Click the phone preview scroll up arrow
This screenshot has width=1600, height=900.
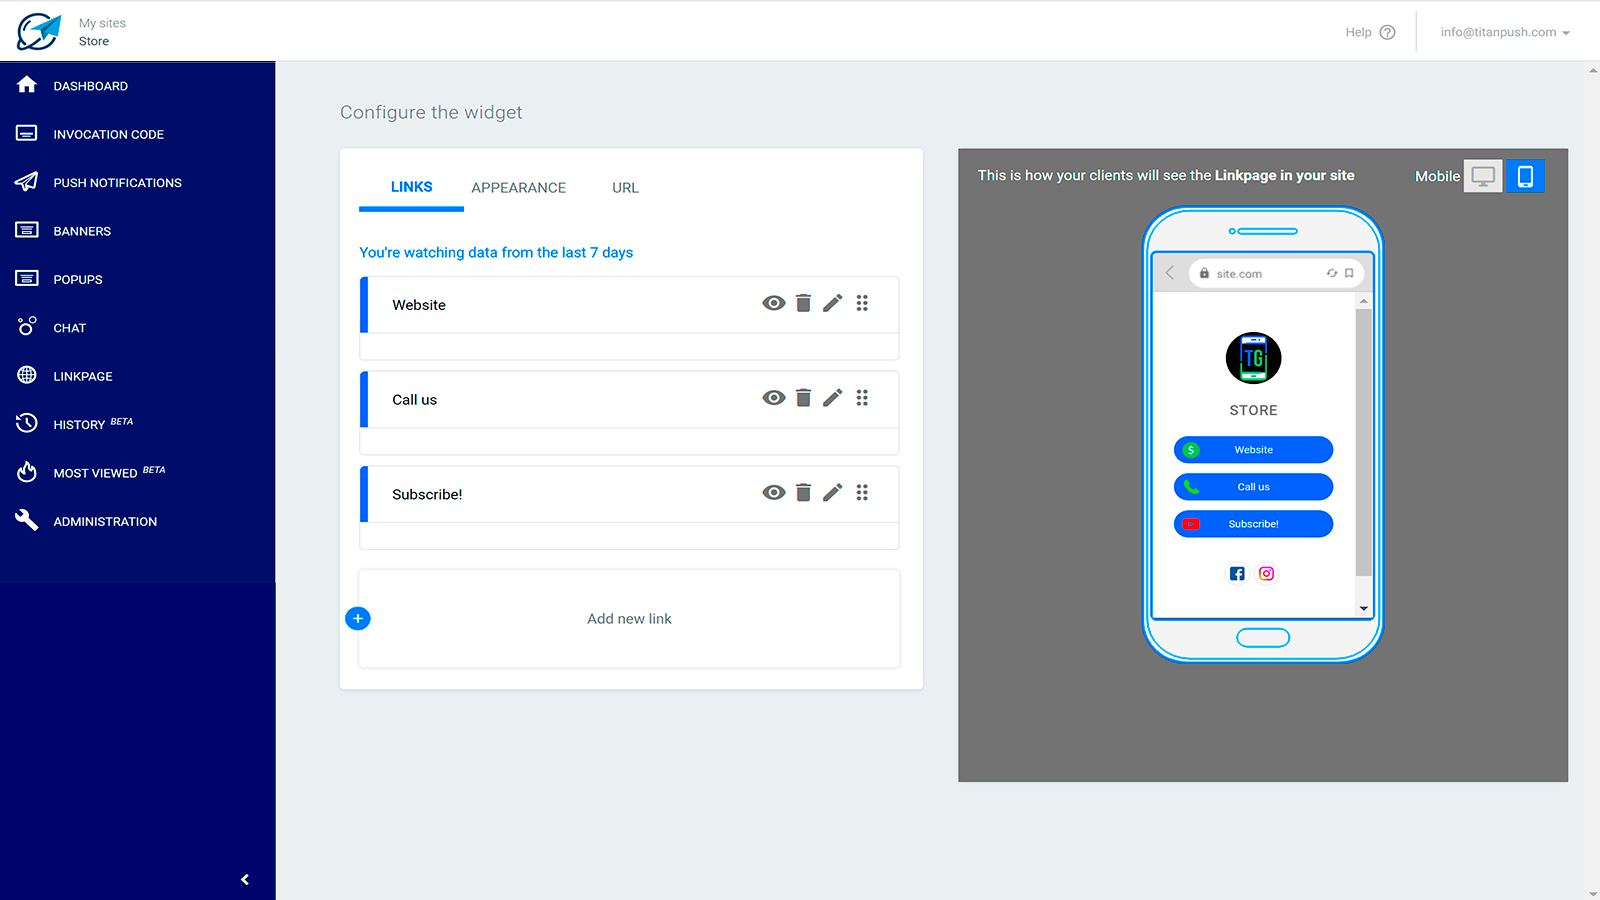pyautogui.click(x=1363, y=301)
